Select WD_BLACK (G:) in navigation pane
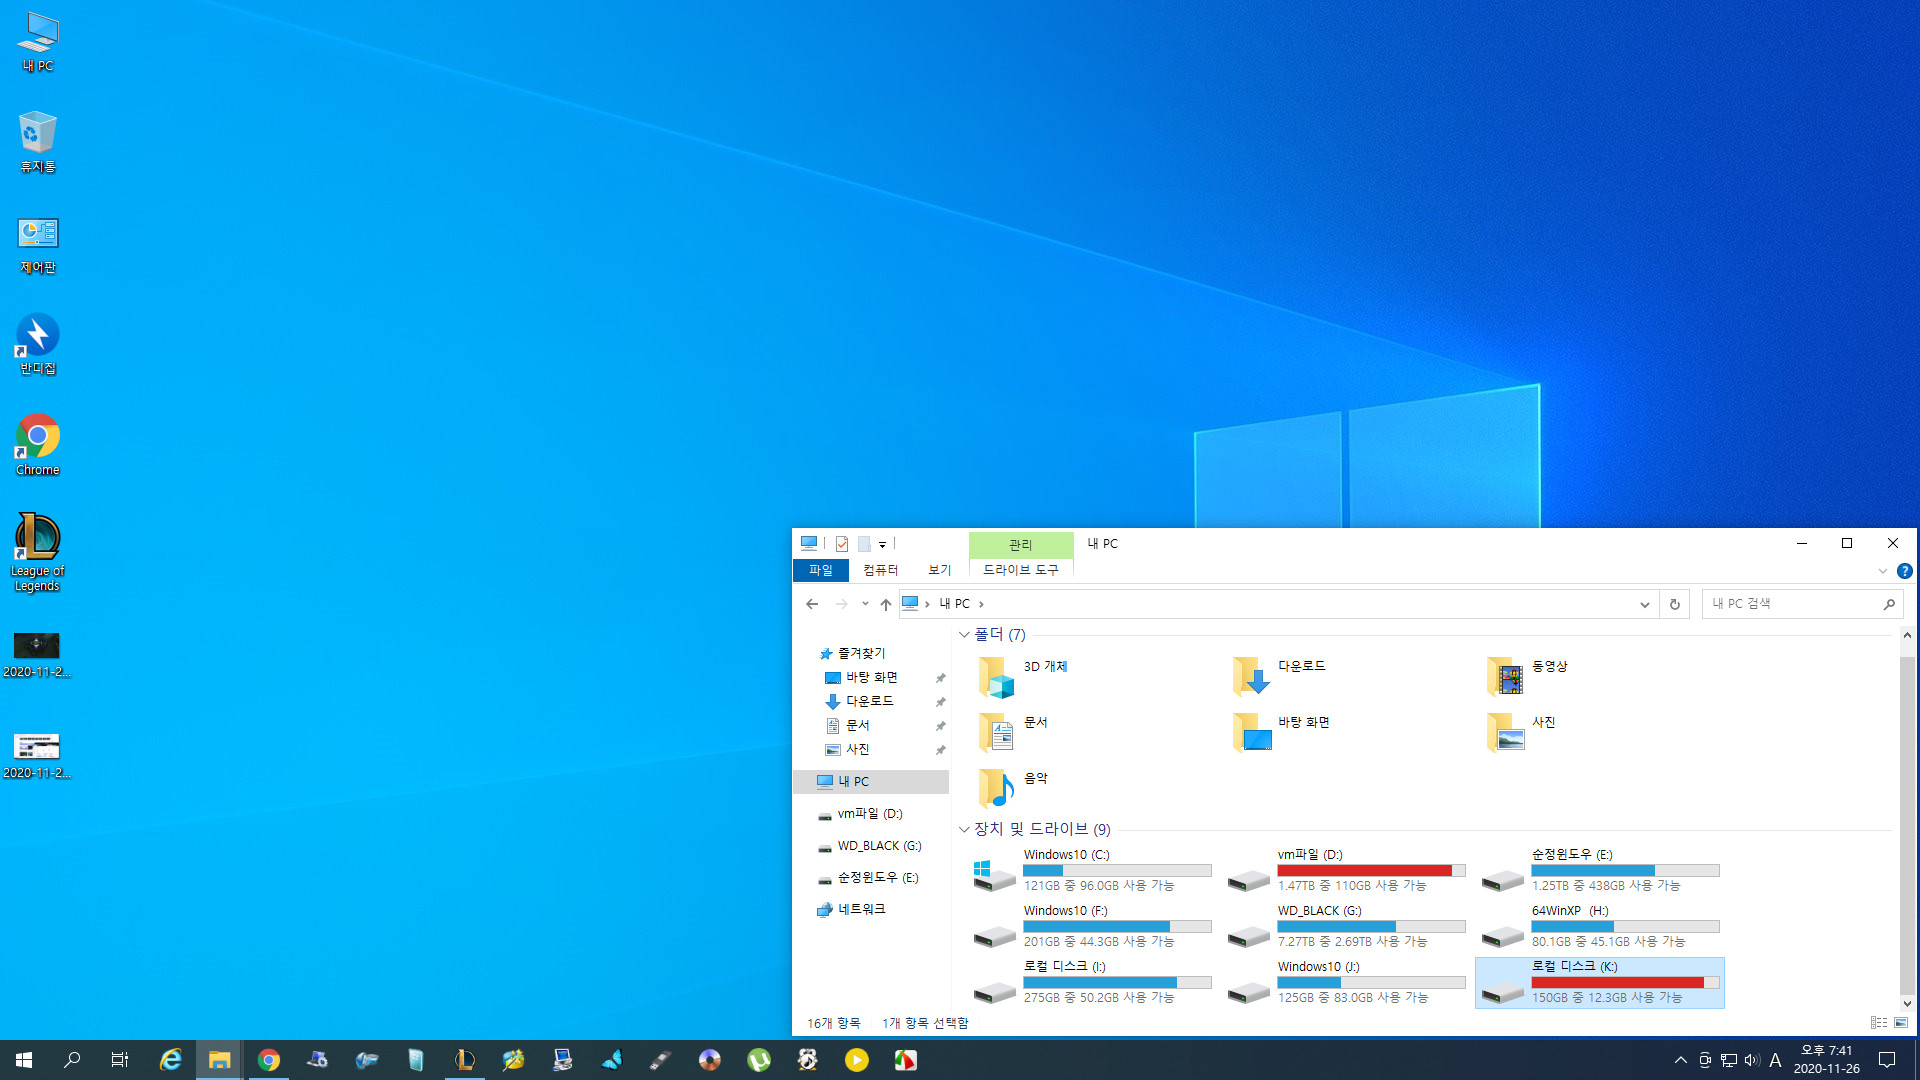Viewport: 1920px width, 1080px height. 869,846
